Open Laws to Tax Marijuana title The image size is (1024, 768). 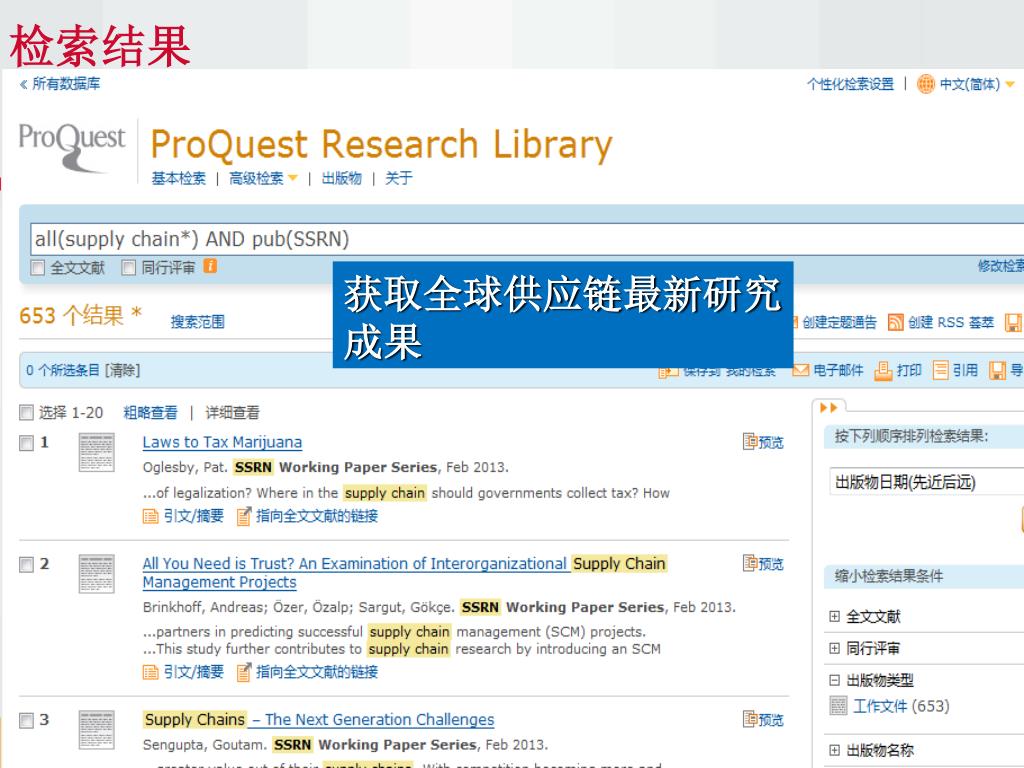pyautogui.click(x=222, y=442)
